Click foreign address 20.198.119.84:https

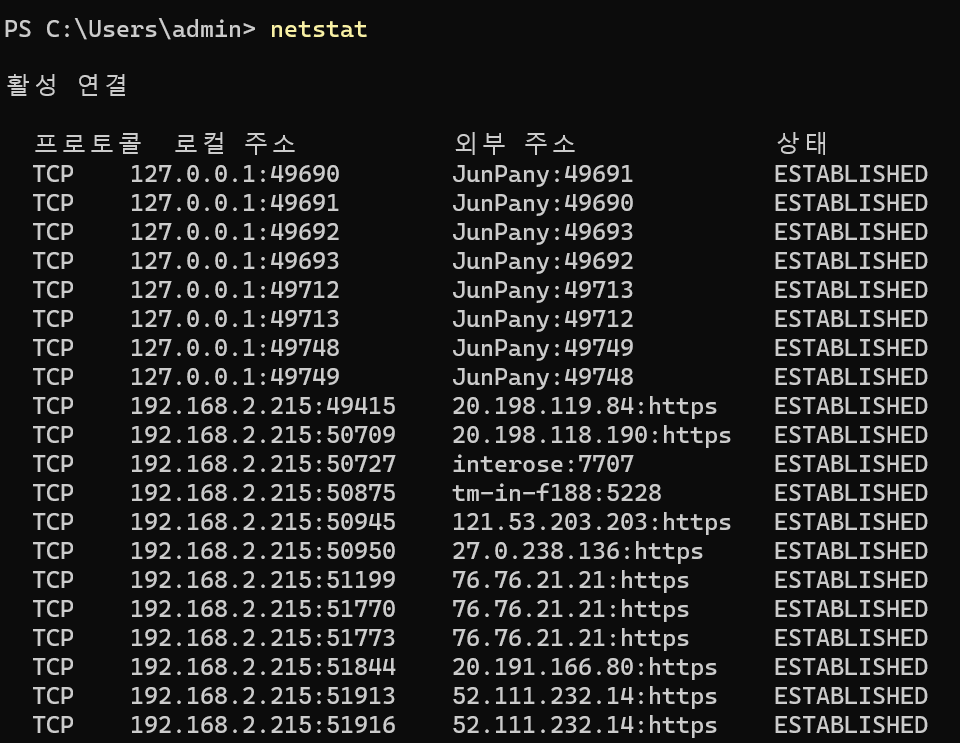[585, 406]
